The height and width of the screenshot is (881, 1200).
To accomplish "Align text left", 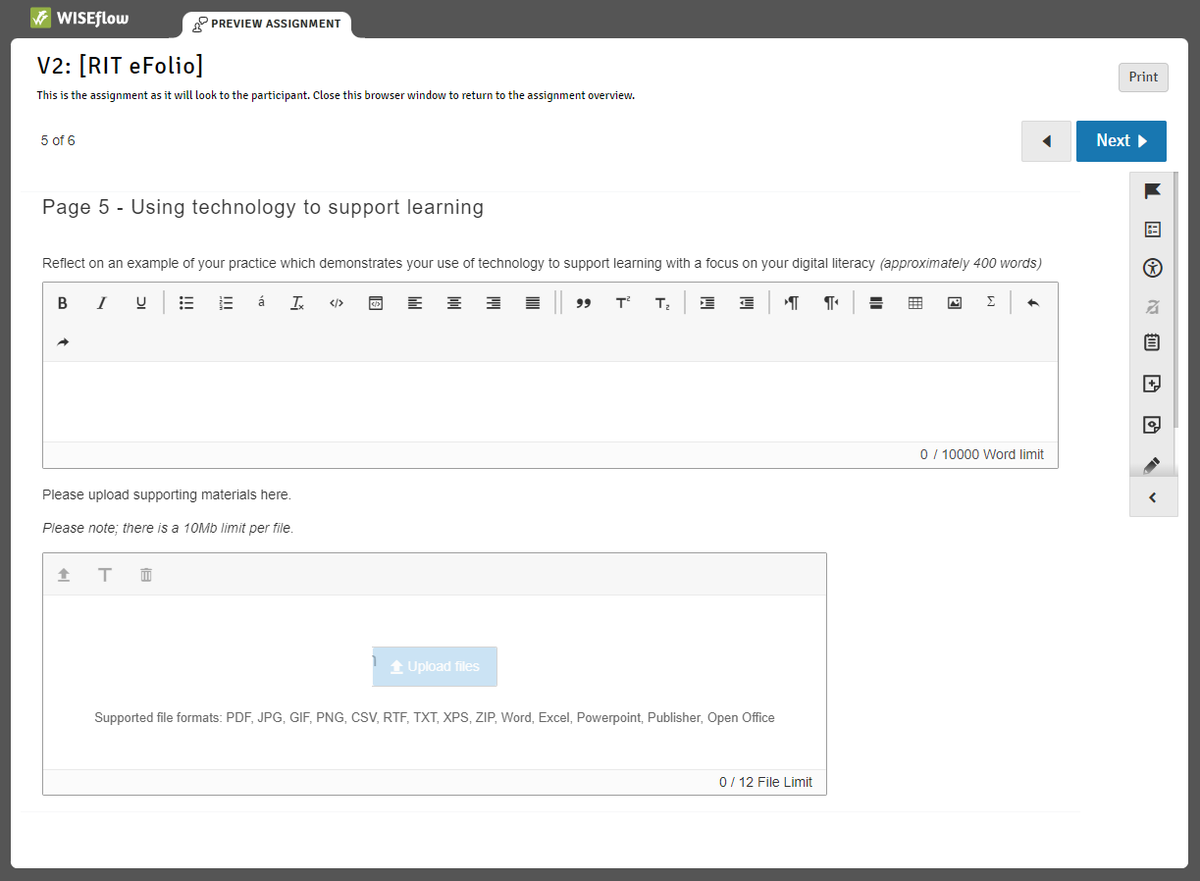I will point(414,303).
